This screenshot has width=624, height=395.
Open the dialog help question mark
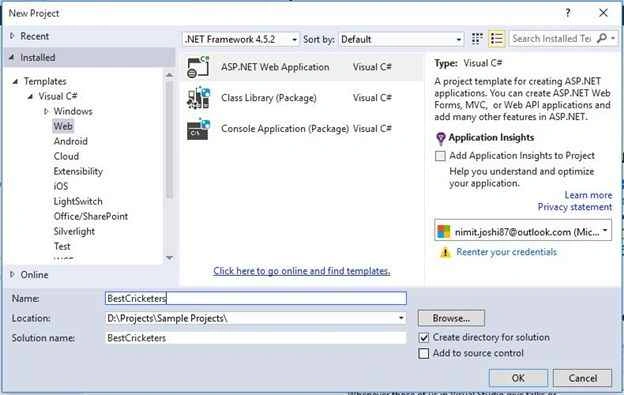click(x=568, y=13)
